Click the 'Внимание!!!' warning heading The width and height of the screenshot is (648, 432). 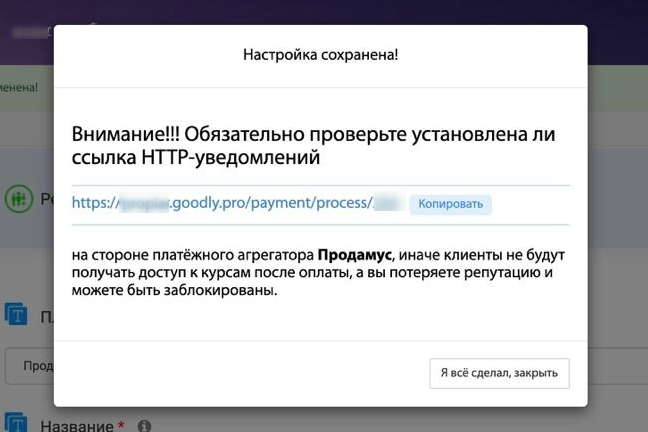tap(313, 146)
